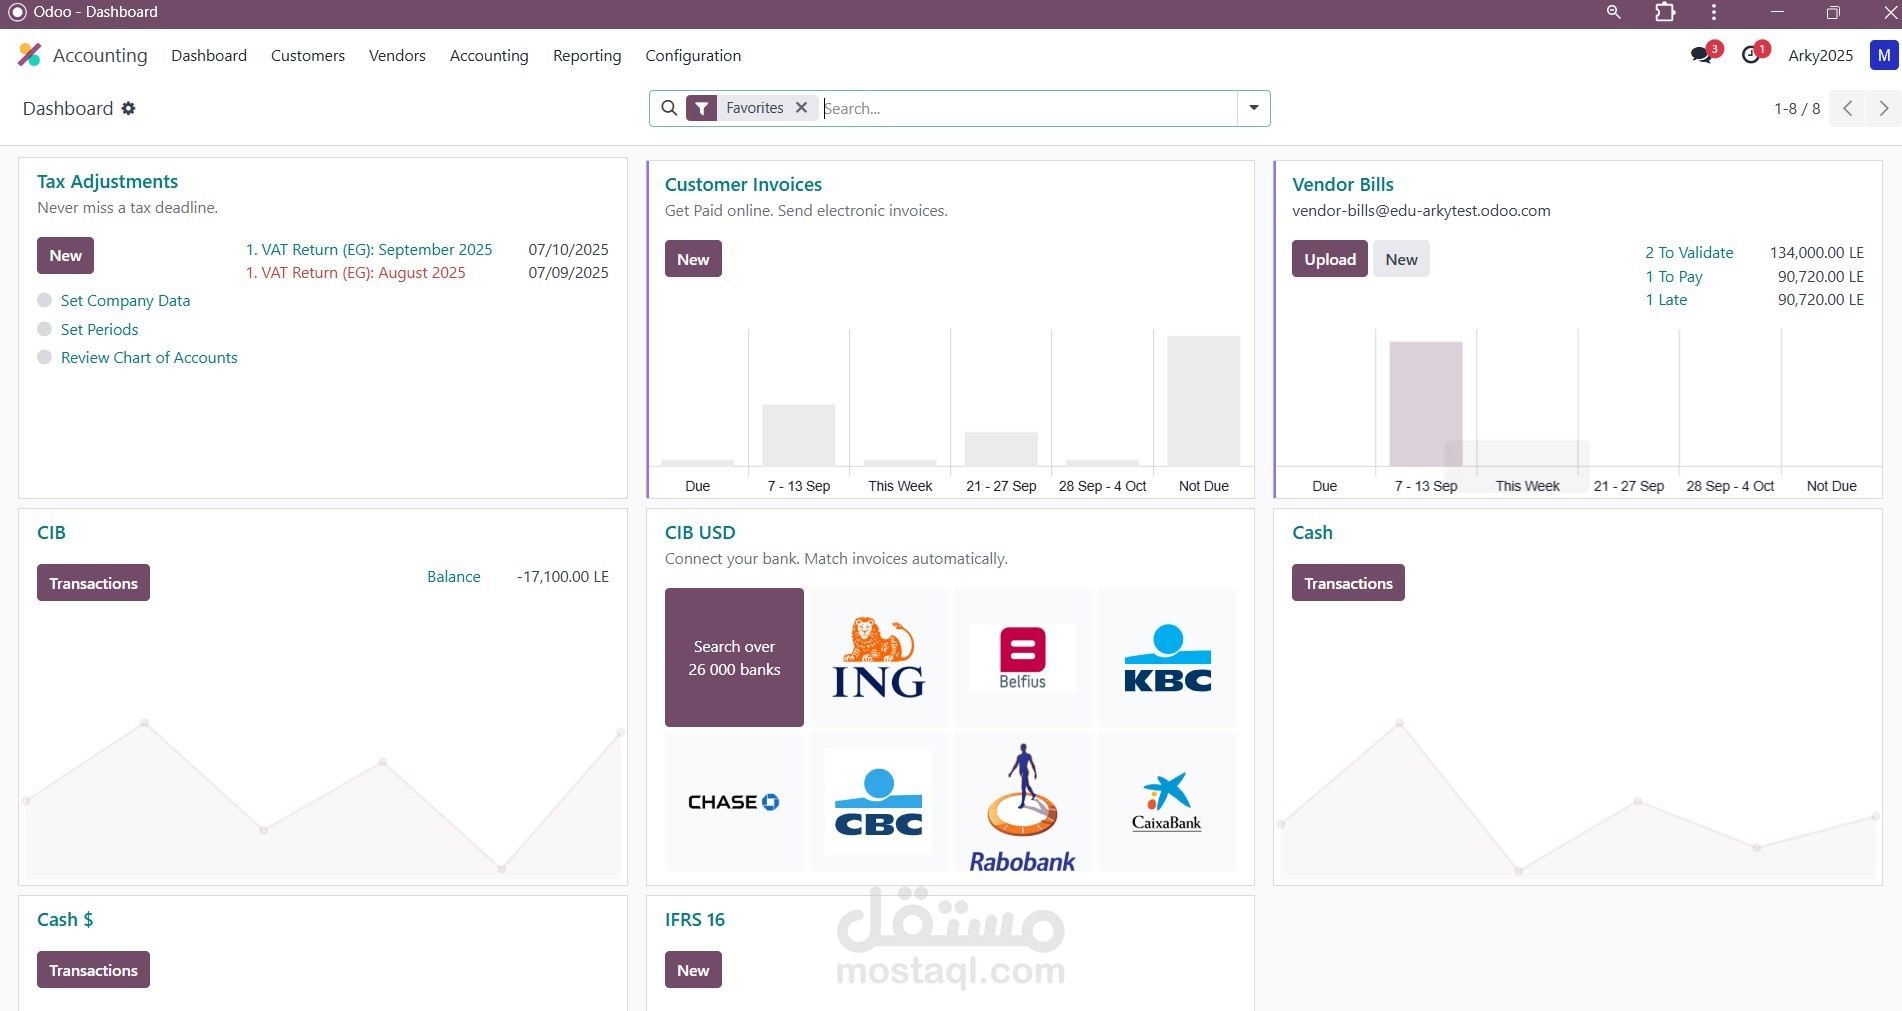This screenshot has height=1011, width=1902.
Task: Open Arky2025 company switcher
Action: (x=1820, y=55)
